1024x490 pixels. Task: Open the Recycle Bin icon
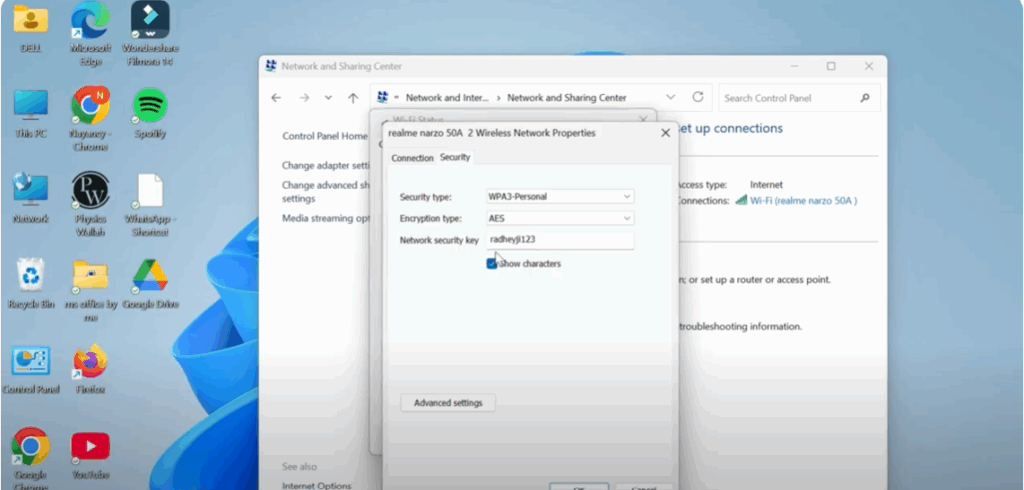click(30, 276)
